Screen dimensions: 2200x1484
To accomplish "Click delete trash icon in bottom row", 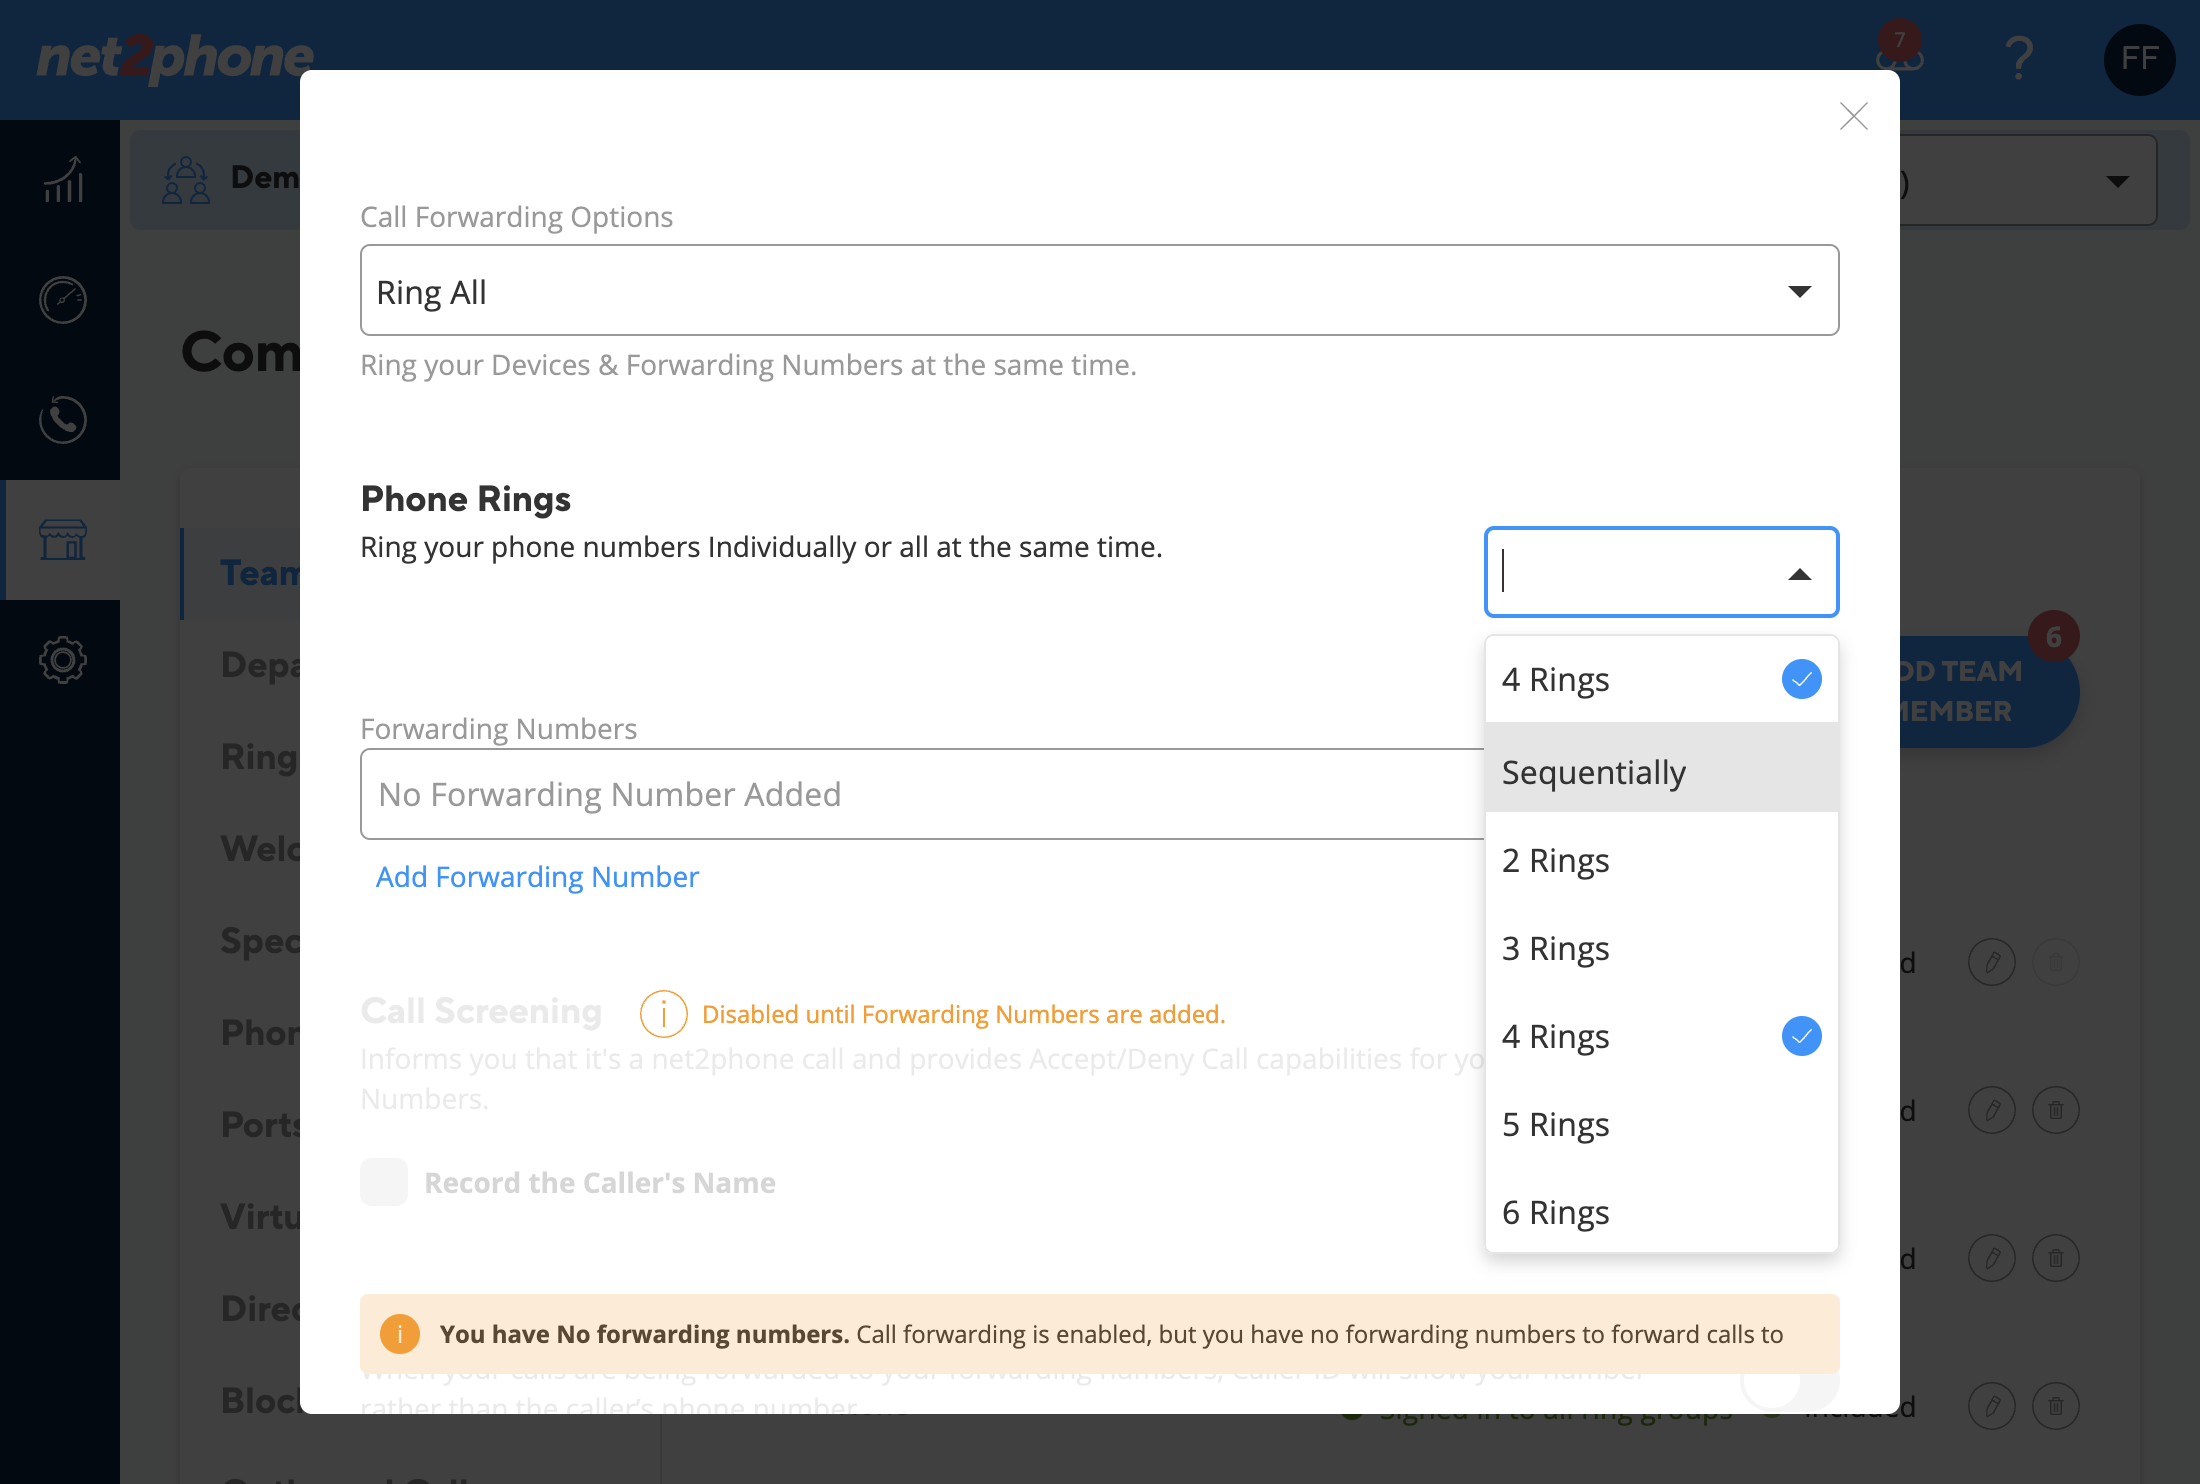I will click(2056, 1406).
